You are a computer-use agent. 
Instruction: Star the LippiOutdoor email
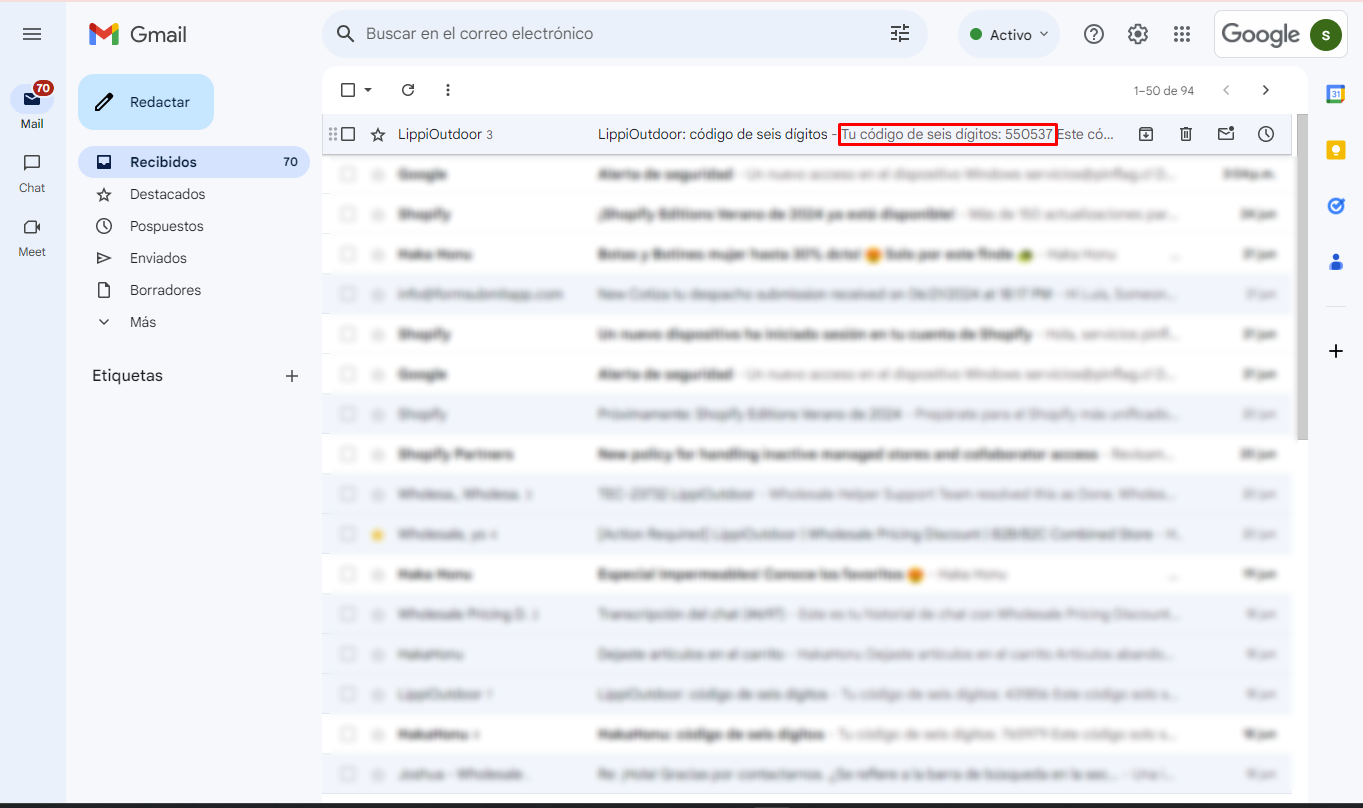coord(378,134)
